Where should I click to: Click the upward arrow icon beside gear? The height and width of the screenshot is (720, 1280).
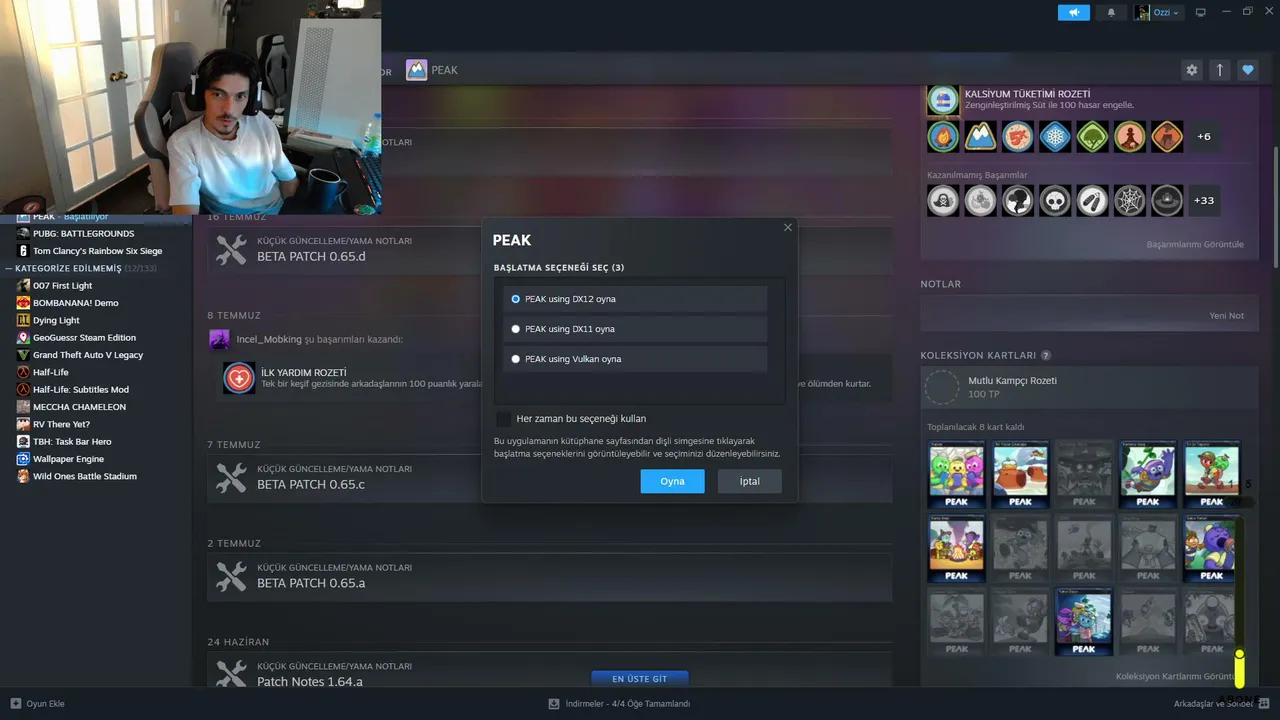coord(1220,70)
